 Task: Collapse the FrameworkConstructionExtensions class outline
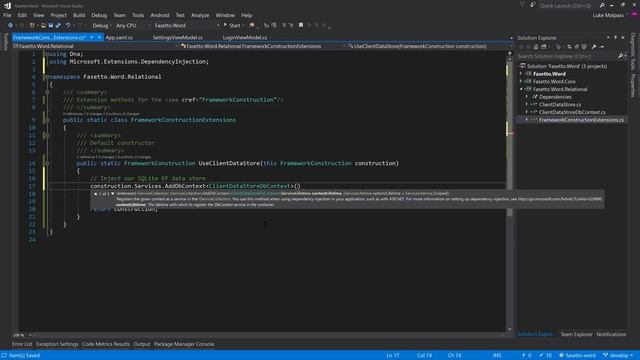click(47, 120)
